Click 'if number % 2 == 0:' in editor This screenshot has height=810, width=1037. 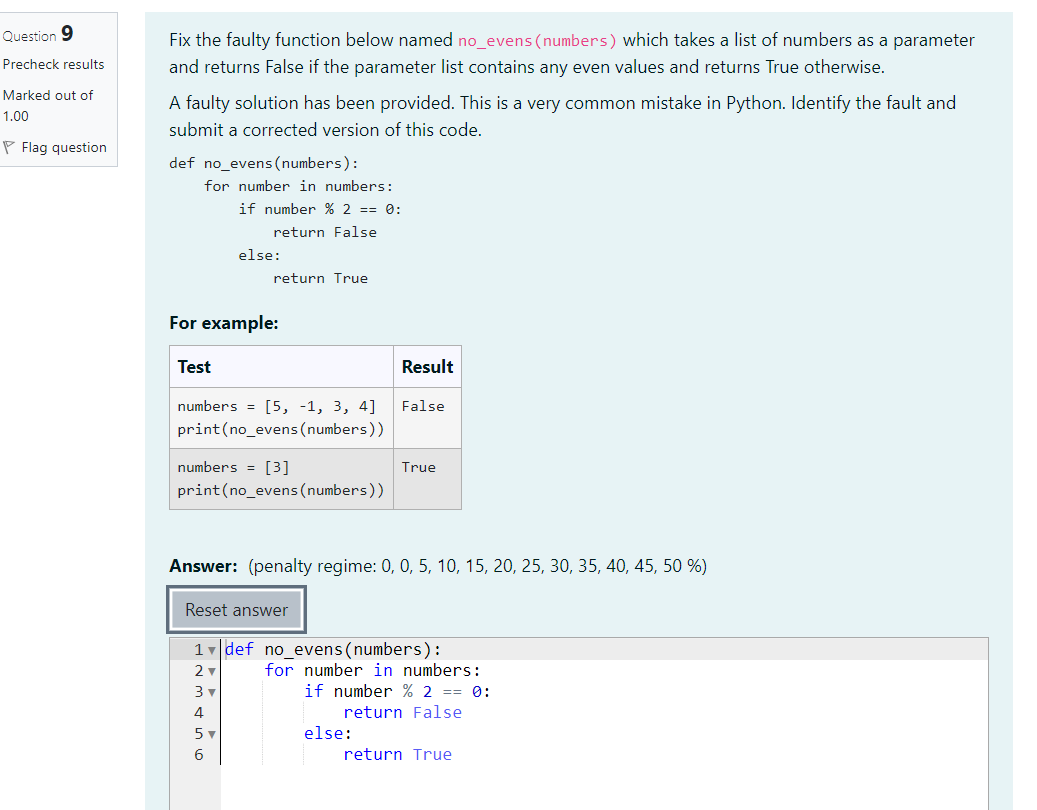(397, 691)
